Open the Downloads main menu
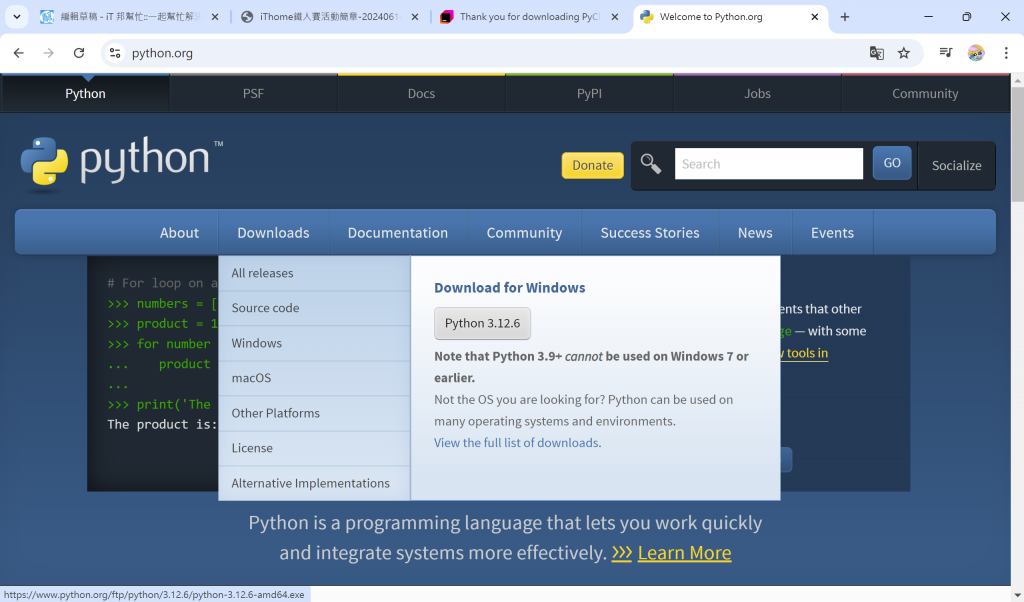1024x602 pixels. tap(274, 232)
